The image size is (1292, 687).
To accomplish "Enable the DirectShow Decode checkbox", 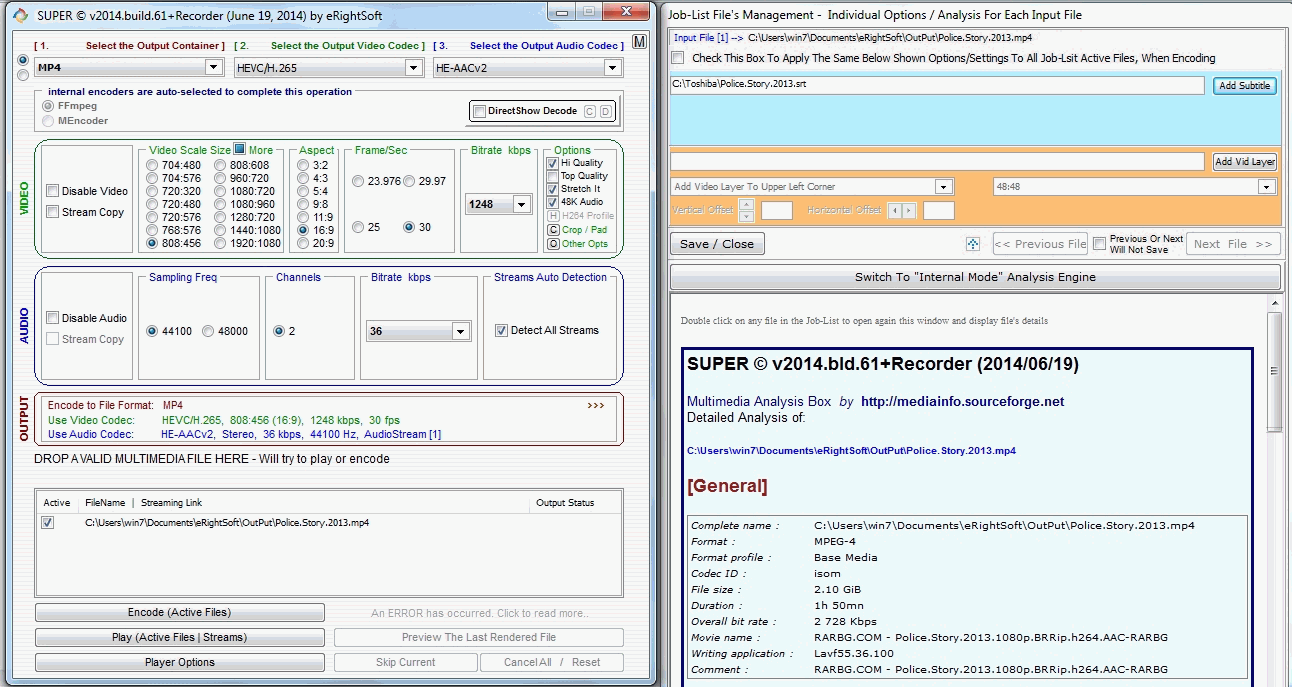I will click(x=480, y=111).
